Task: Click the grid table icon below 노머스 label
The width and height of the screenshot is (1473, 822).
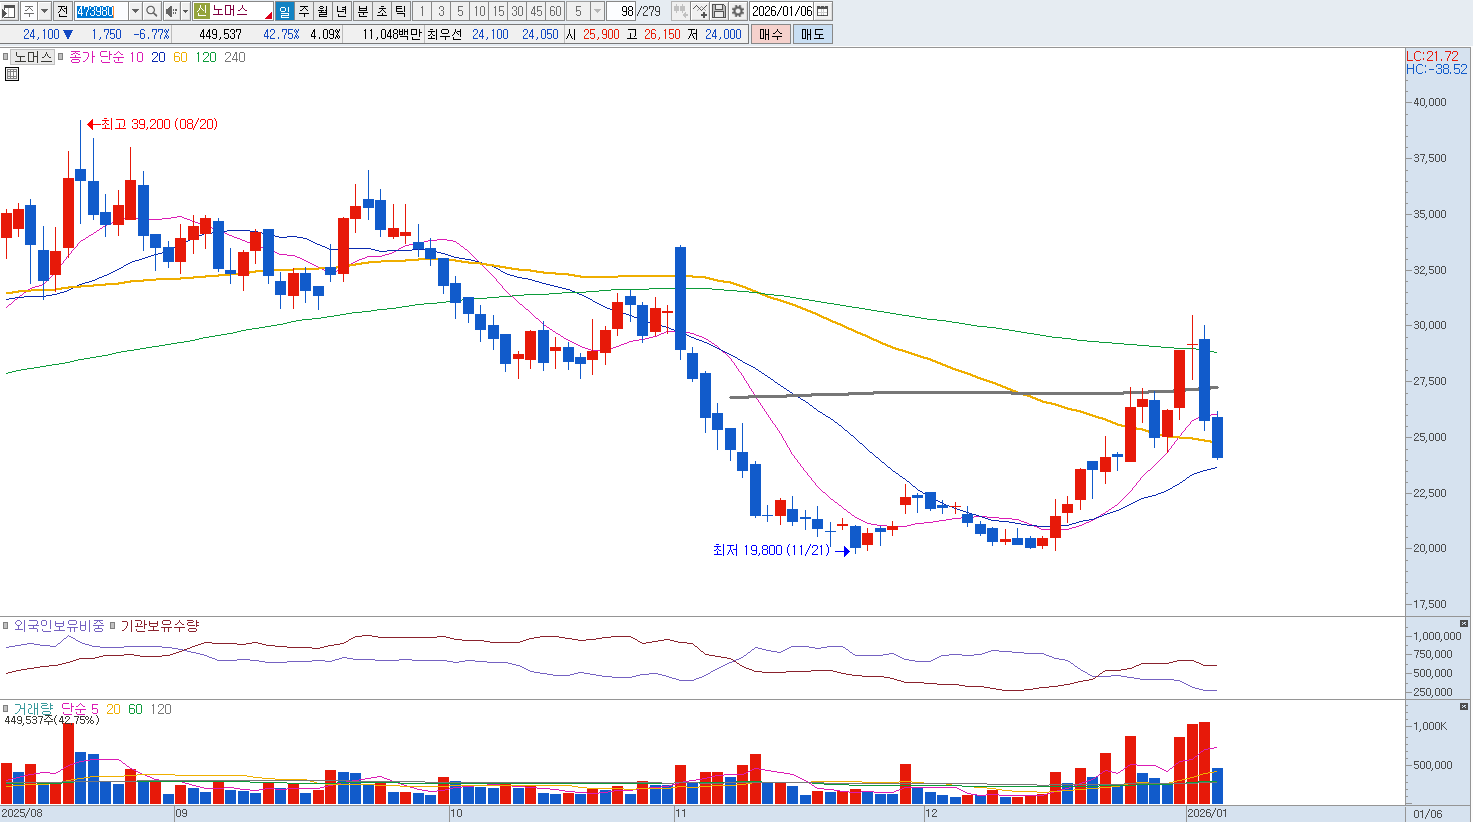Action: (12, 74)
